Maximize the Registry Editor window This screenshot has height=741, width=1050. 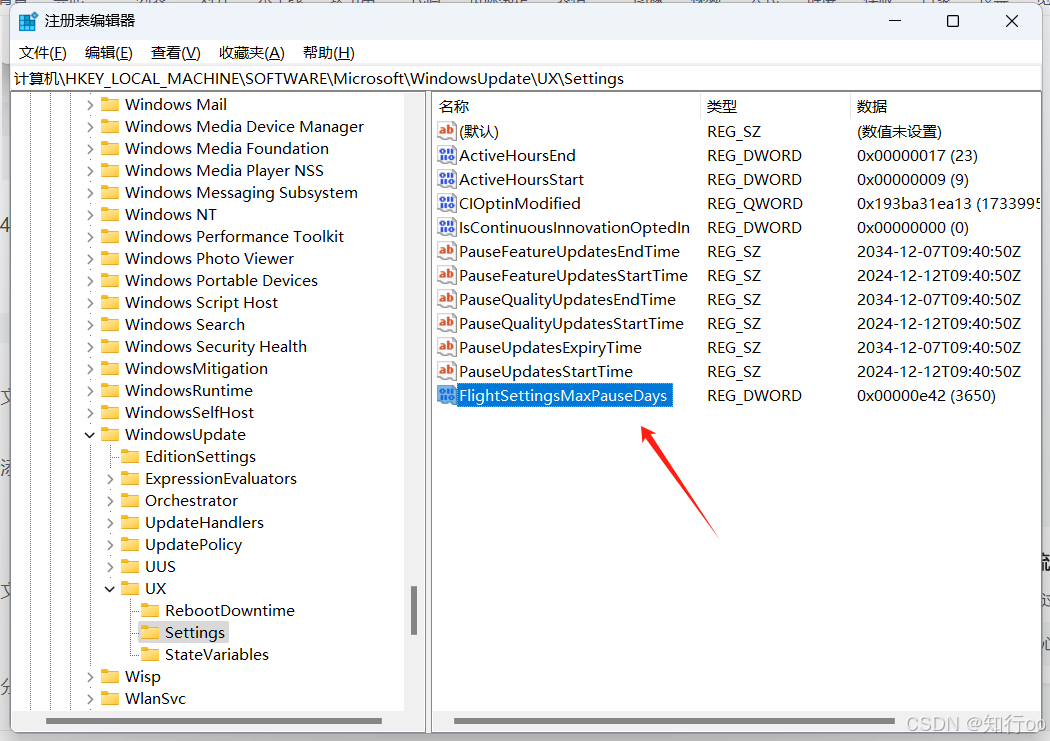953,21
